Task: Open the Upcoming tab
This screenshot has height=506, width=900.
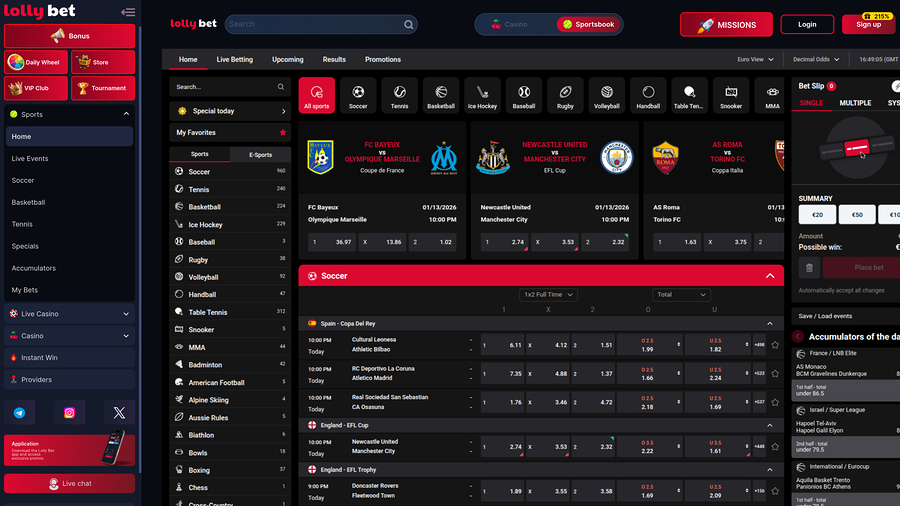Action: point(288,60)
